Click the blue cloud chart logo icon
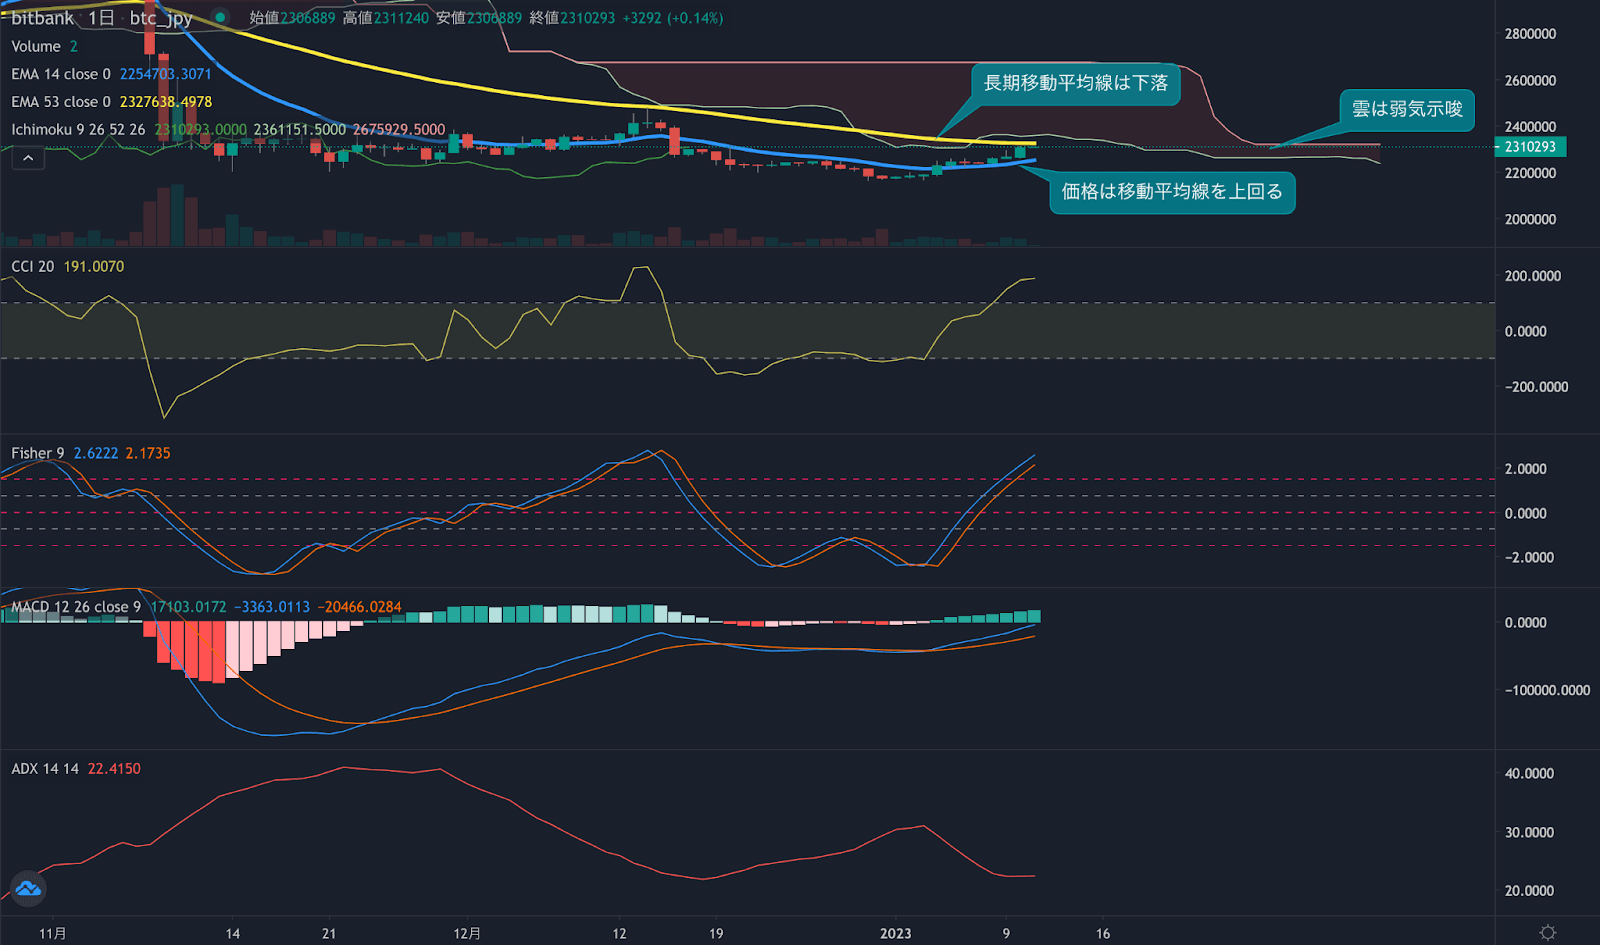The image size is (1600, 945). pos(27,888)
